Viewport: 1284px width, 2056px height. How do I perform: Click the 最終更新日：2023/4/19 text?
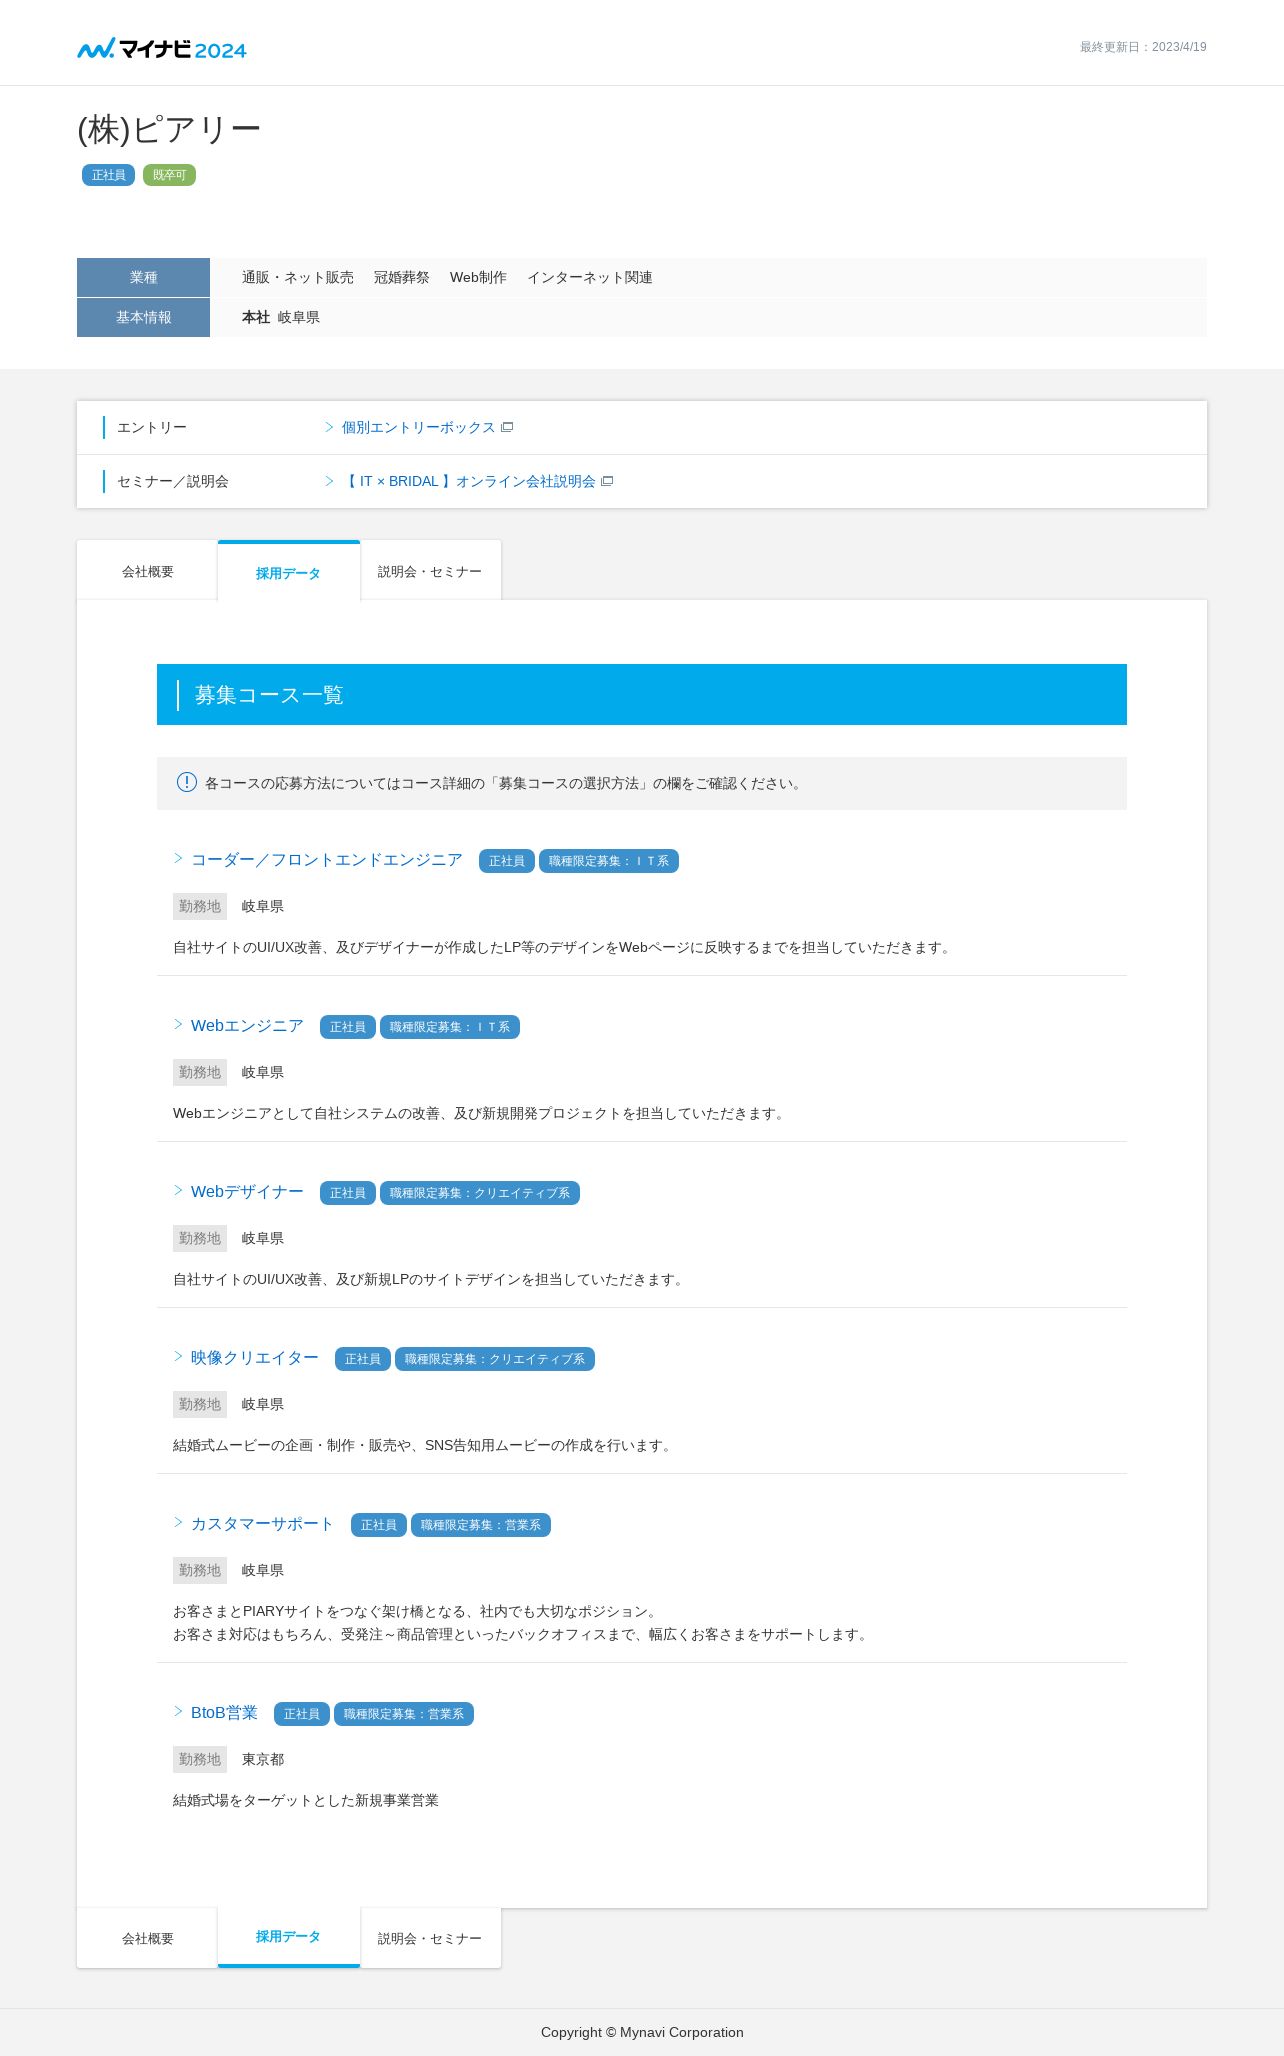click(1143, 47)
